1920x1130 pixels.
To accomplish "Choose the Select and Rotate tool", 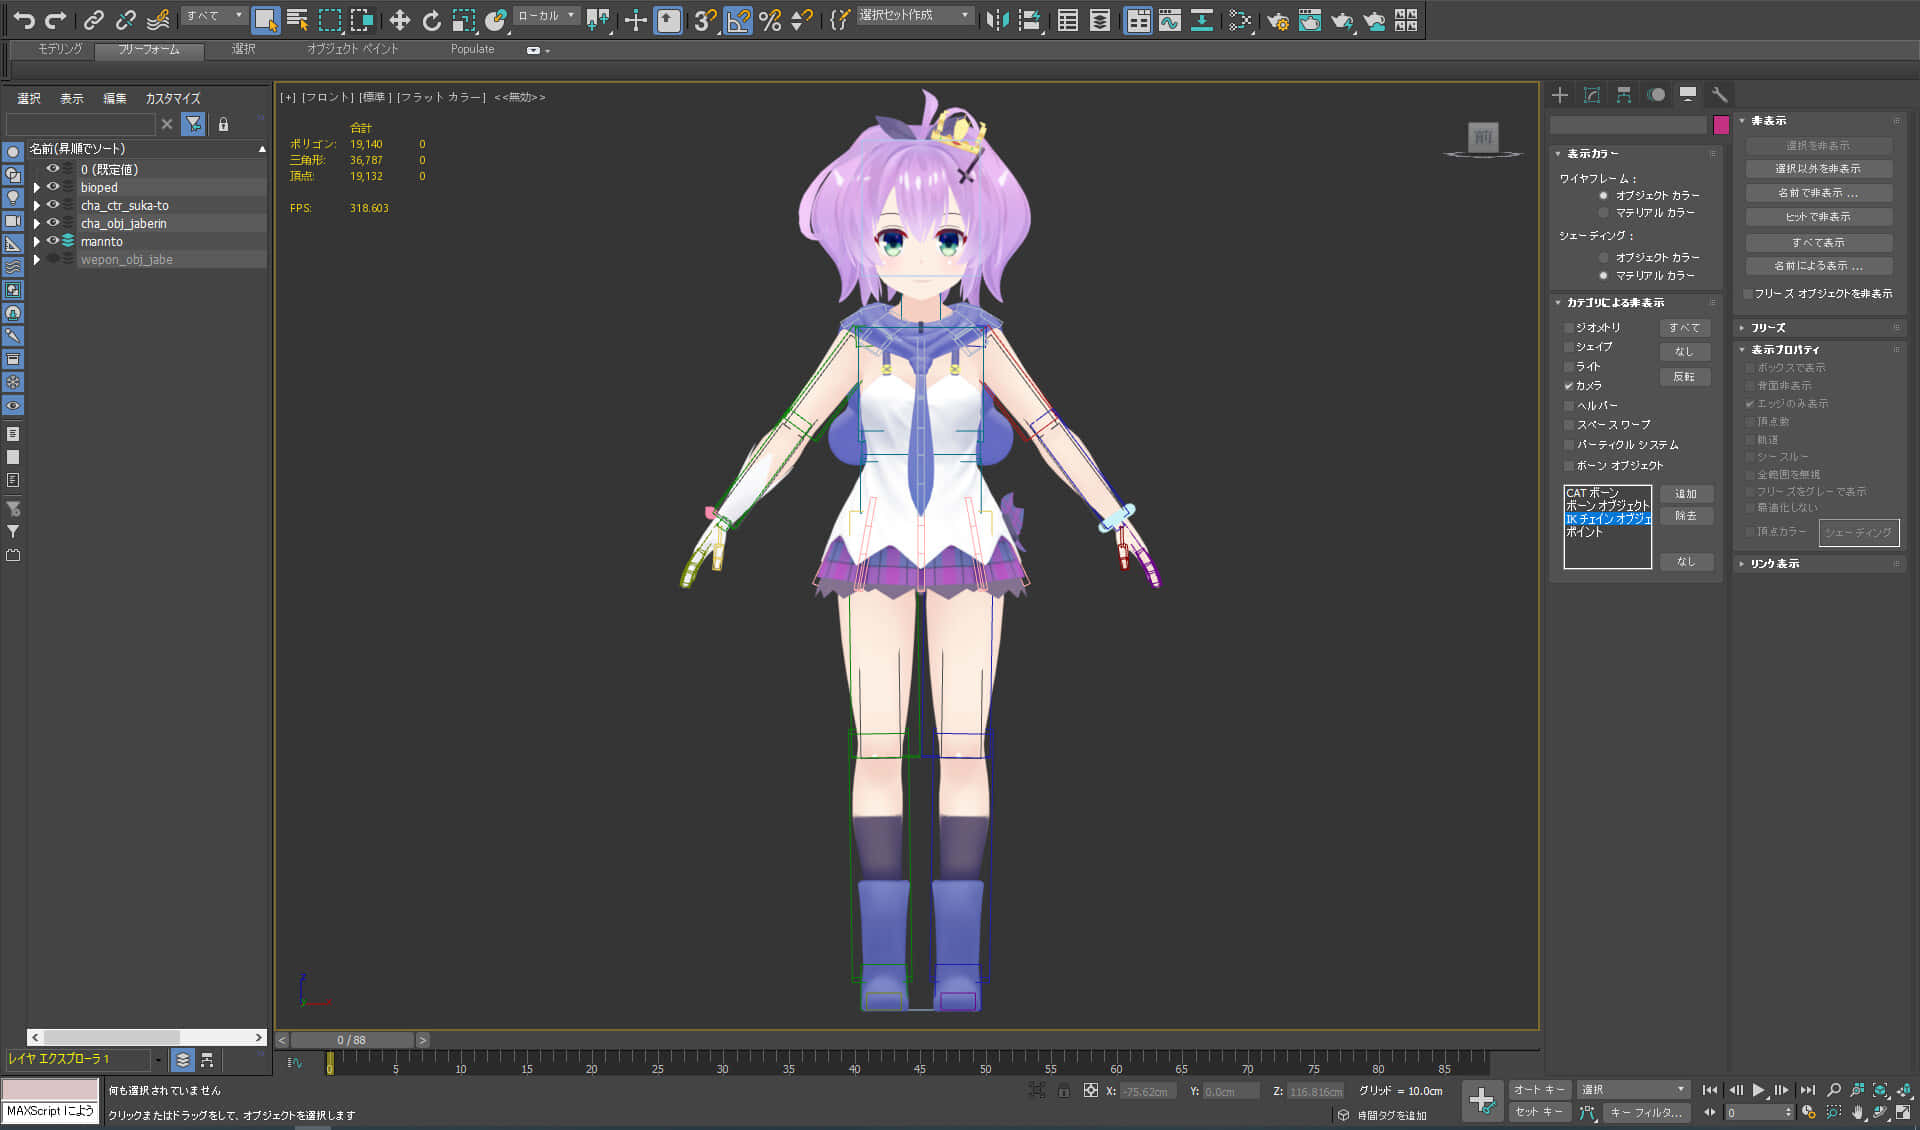I will pos(431,19).
